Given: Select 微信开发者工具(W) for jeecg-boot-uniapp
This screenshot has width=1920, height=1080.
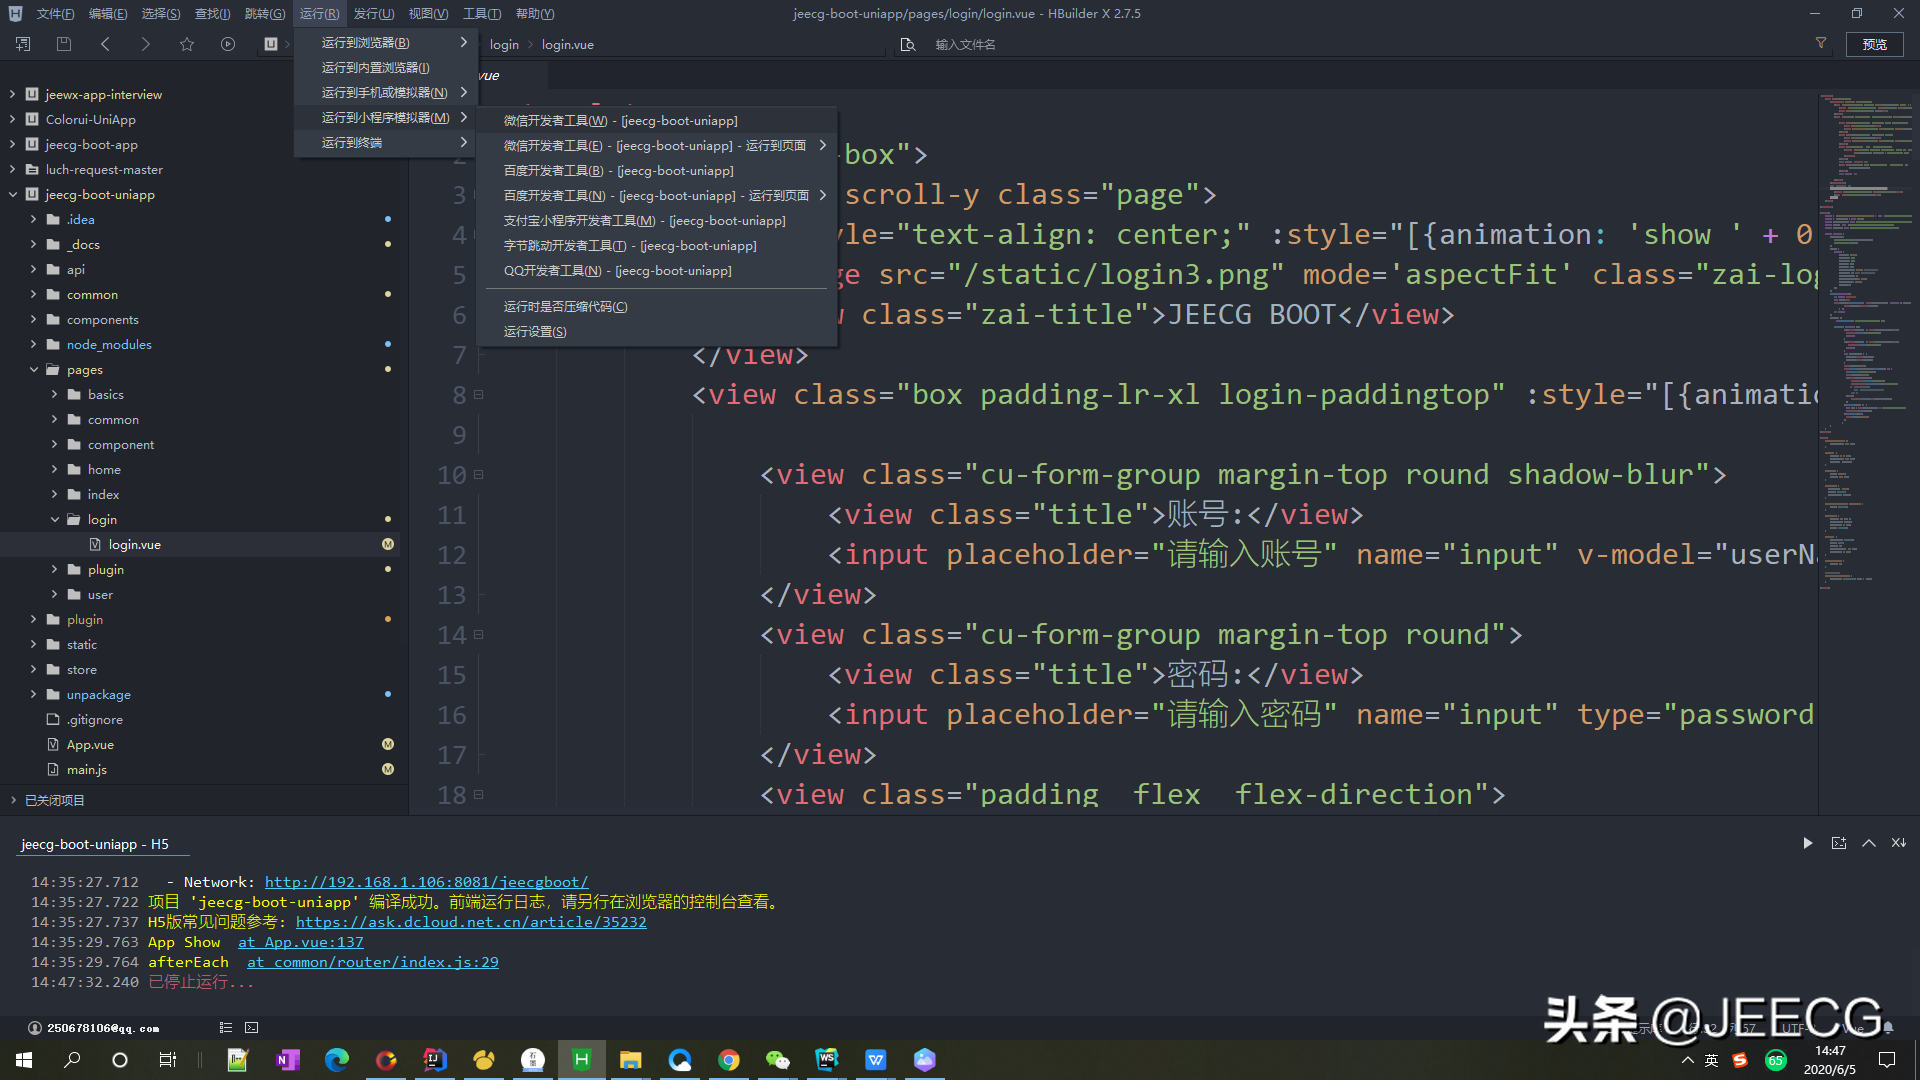Looking at the screenshot, I should tap(656, 121).
